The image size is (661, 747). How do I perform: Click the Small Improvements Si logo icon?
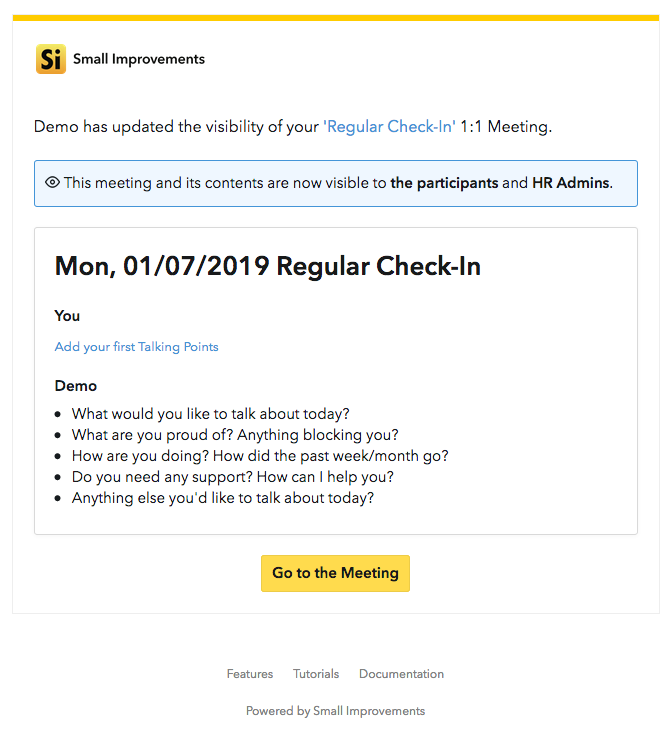(x=51, y=59)
